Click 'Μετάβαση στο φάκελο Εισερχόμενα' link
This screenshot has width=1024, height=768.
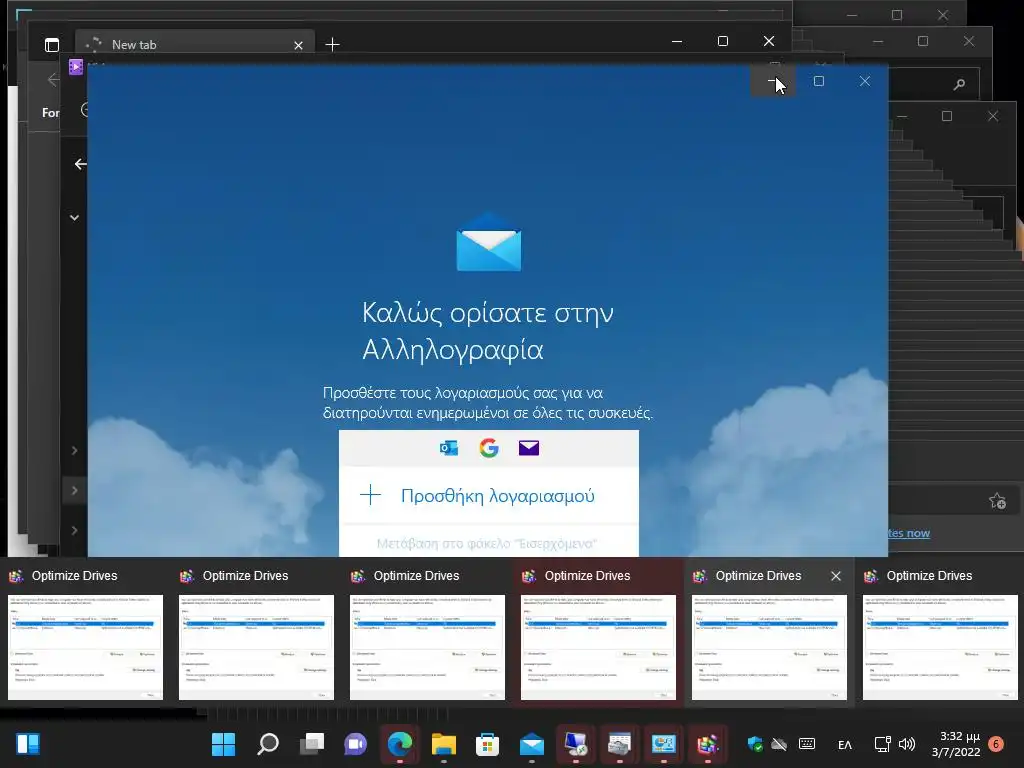pyautogui.click(x=487, y=543)
